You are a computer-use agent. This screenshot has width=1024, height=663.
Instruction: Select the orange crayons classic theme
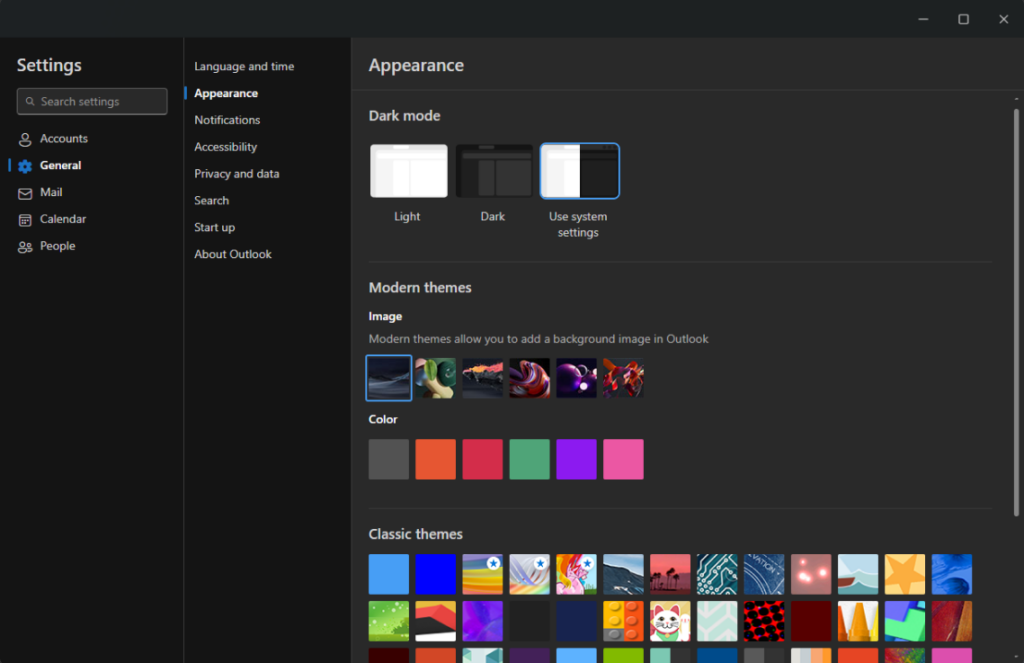pyautogui.click(x=858, y=621)
